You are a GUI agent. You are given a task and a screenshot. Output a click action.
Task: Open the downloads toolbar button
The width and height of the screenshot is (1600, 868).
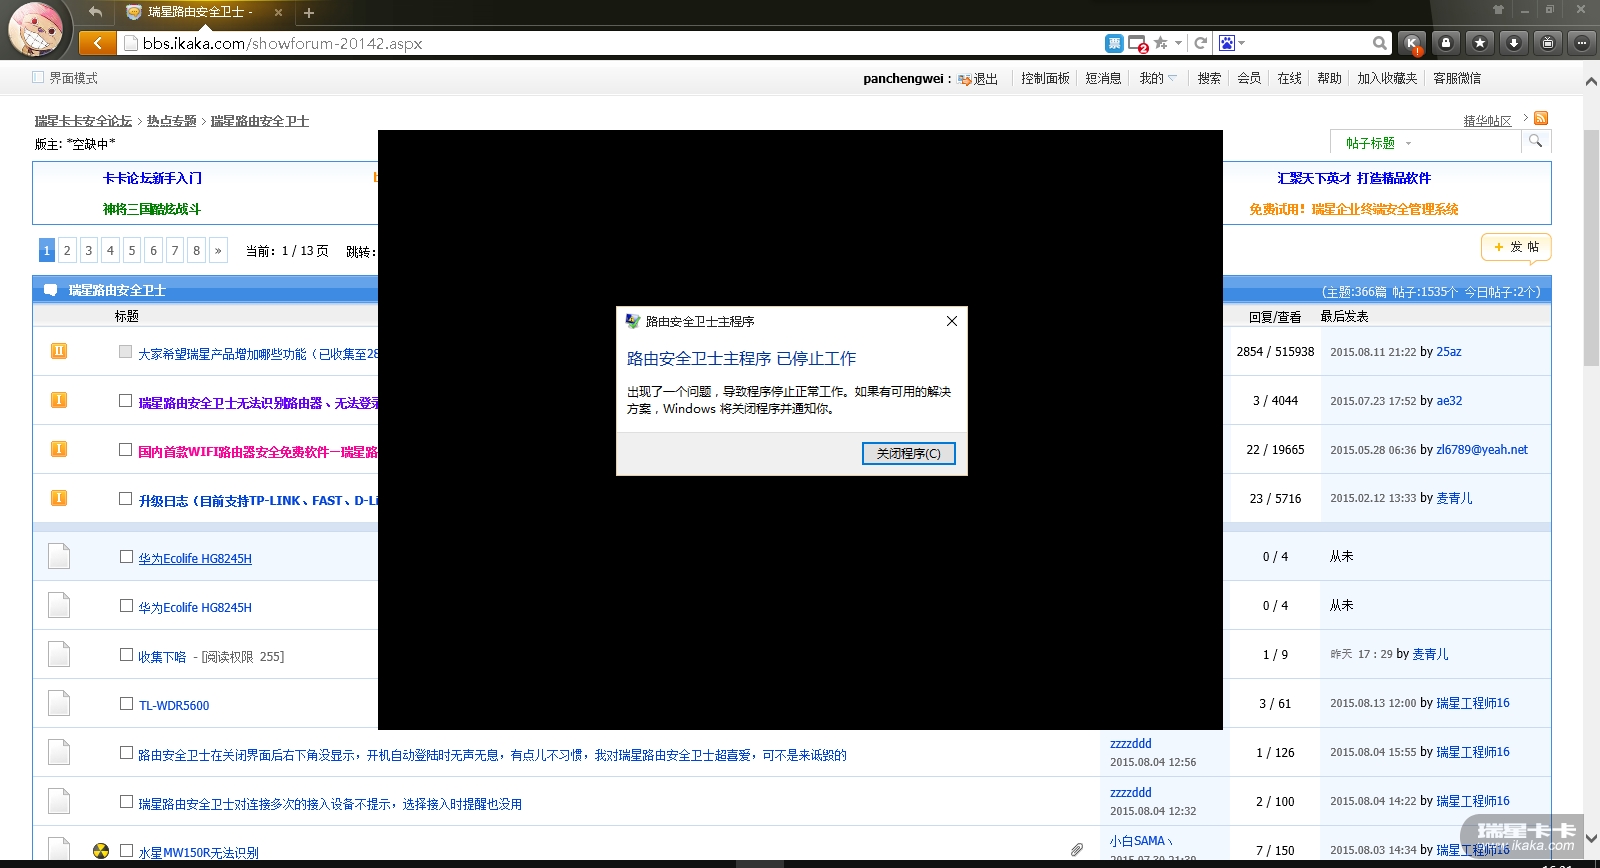click(x=1514, y=43)
